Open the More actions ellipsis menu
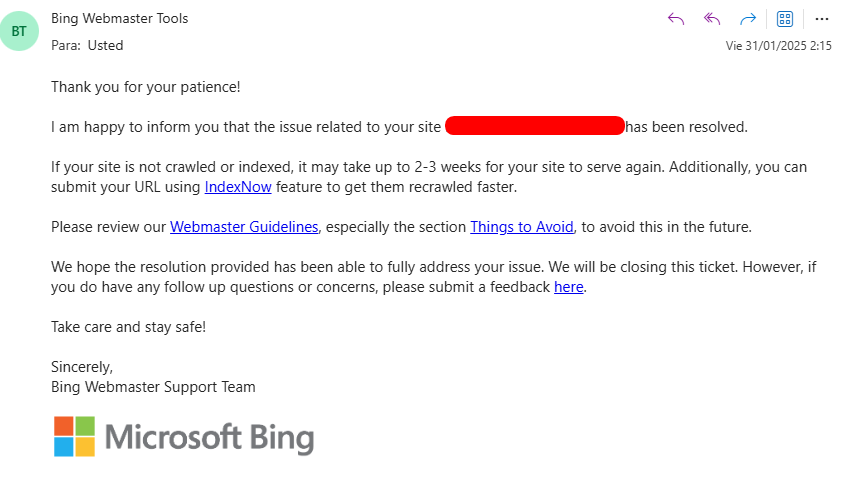 pos(822,19)
